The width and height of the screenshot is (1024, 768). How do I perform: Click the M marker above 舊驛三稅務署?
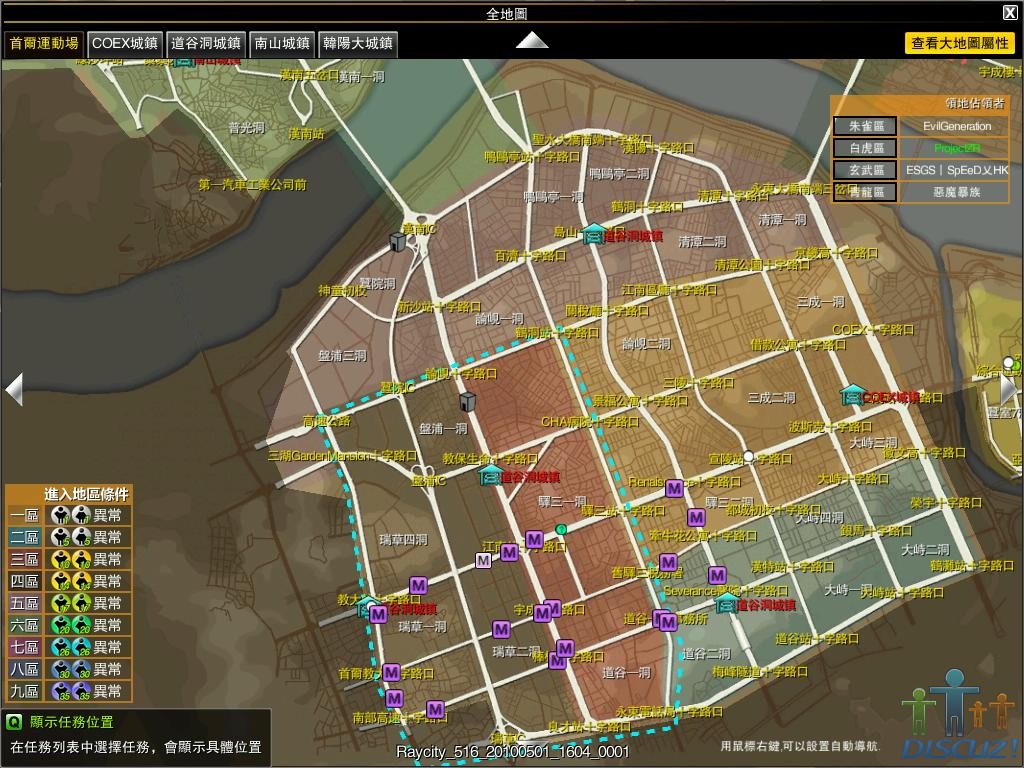point(668,562)
